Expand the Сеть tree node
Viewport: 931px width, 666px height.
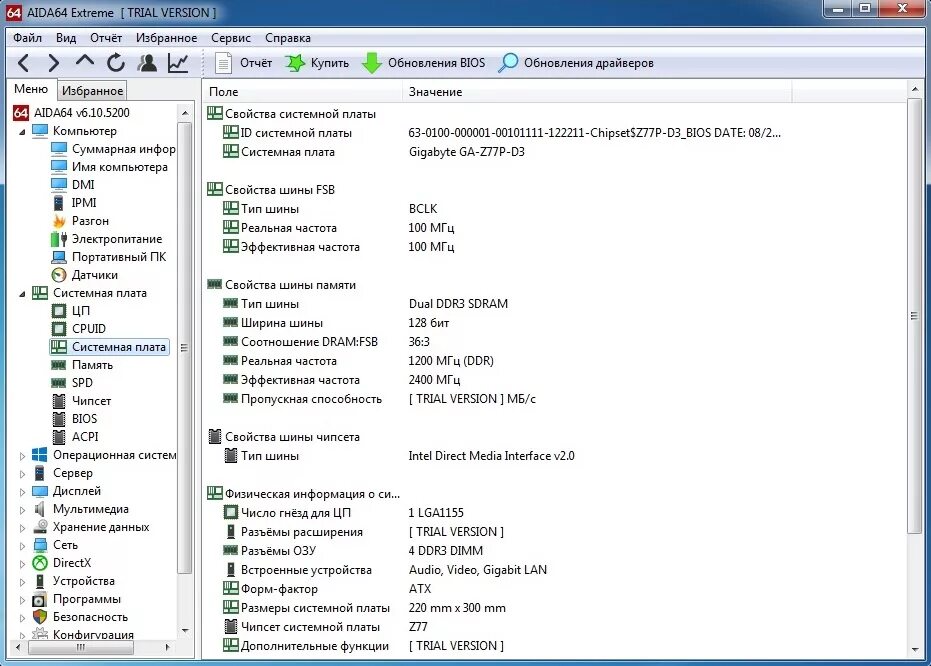(22, 546)
